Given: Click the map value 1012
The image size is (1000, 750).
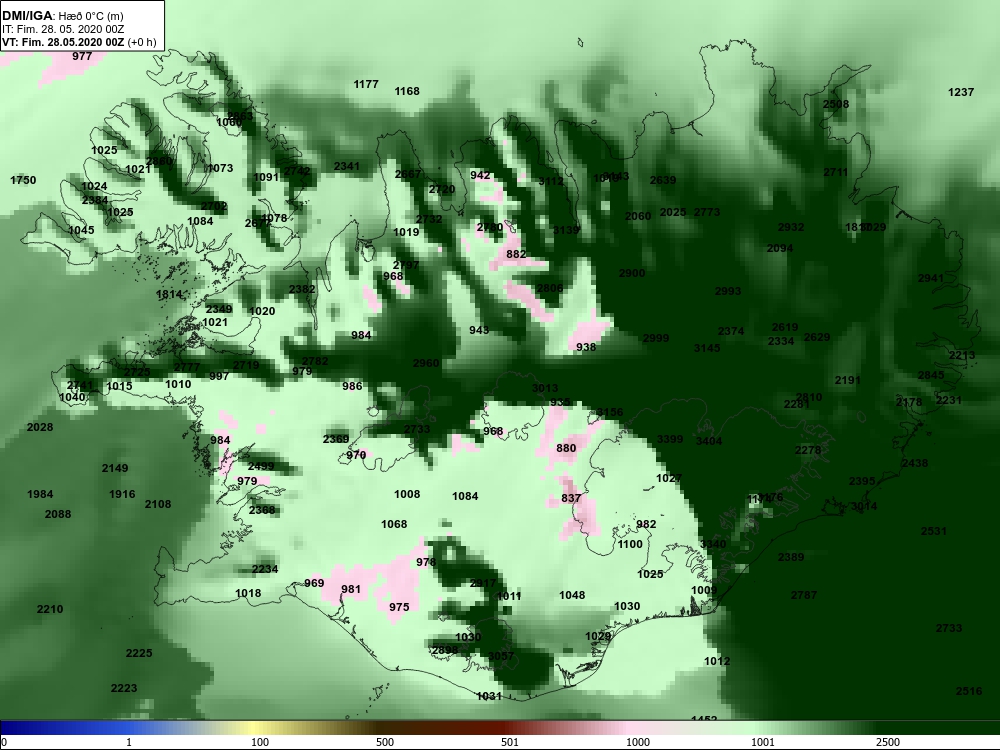Looking at the screenshot, I should pos(717,661).
